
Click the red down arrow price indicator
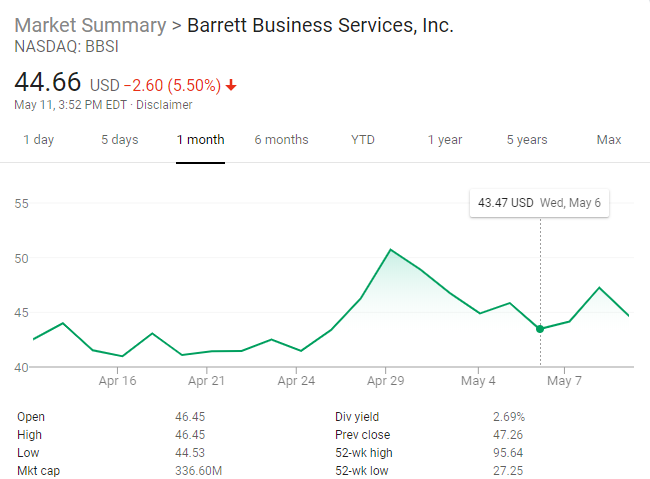[x=232, y=85]
